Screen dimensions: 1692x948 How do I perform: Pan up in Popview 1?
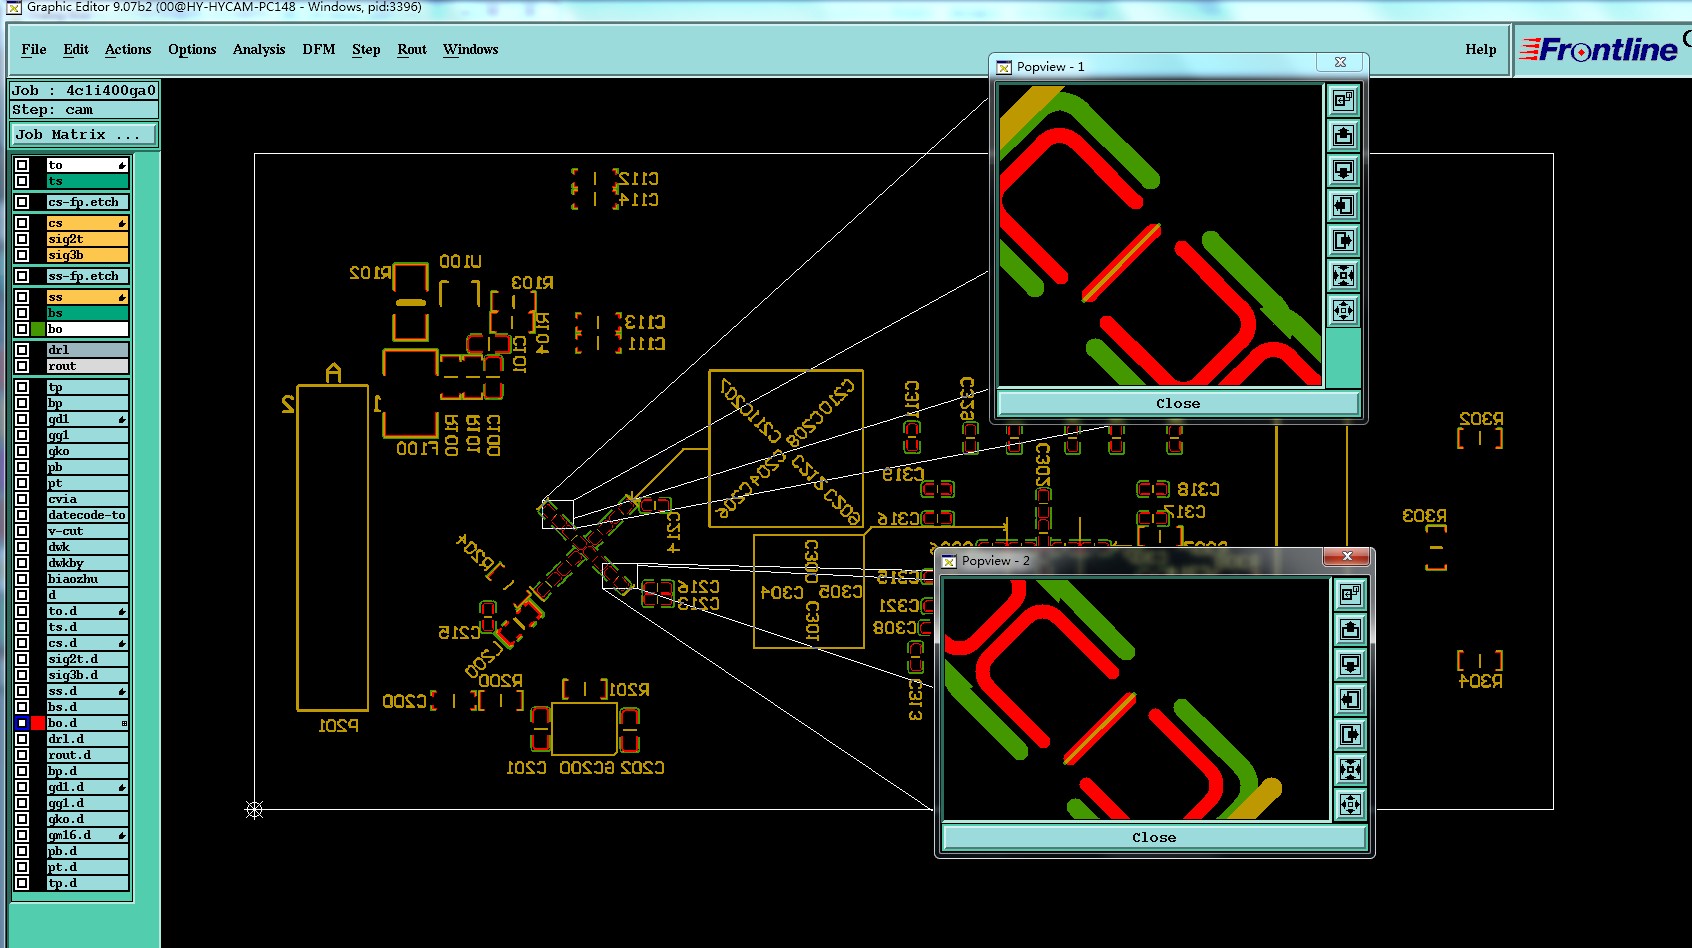1343,135
